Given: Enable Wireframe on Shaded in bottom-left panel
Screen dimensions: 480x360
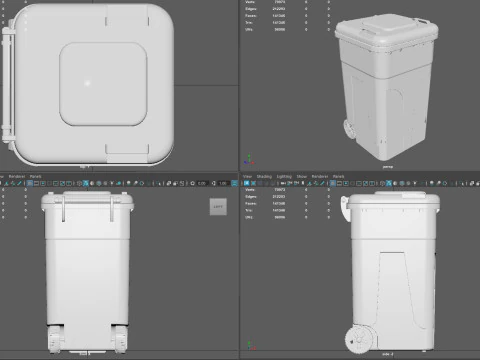Looking at the screenshot, I should [x=99, y=183].
